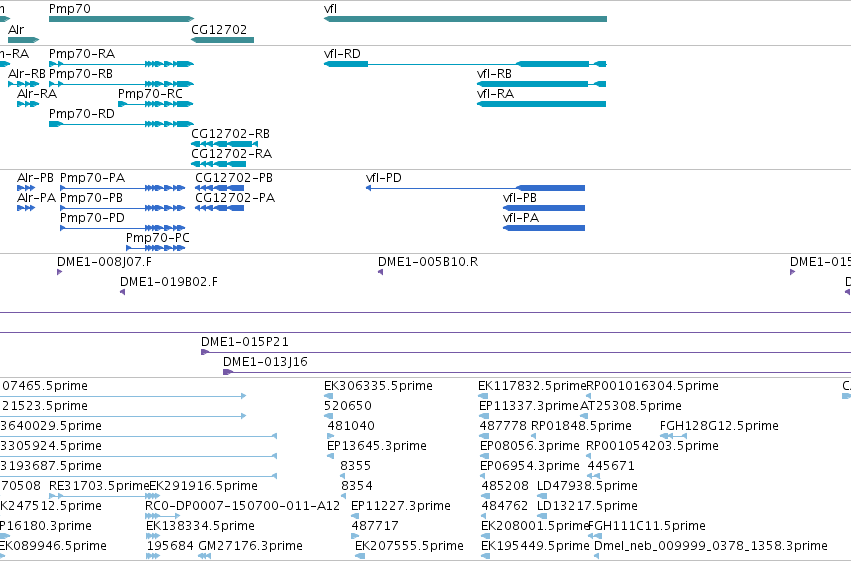Click the 445671 feature label

pos(611,467)
